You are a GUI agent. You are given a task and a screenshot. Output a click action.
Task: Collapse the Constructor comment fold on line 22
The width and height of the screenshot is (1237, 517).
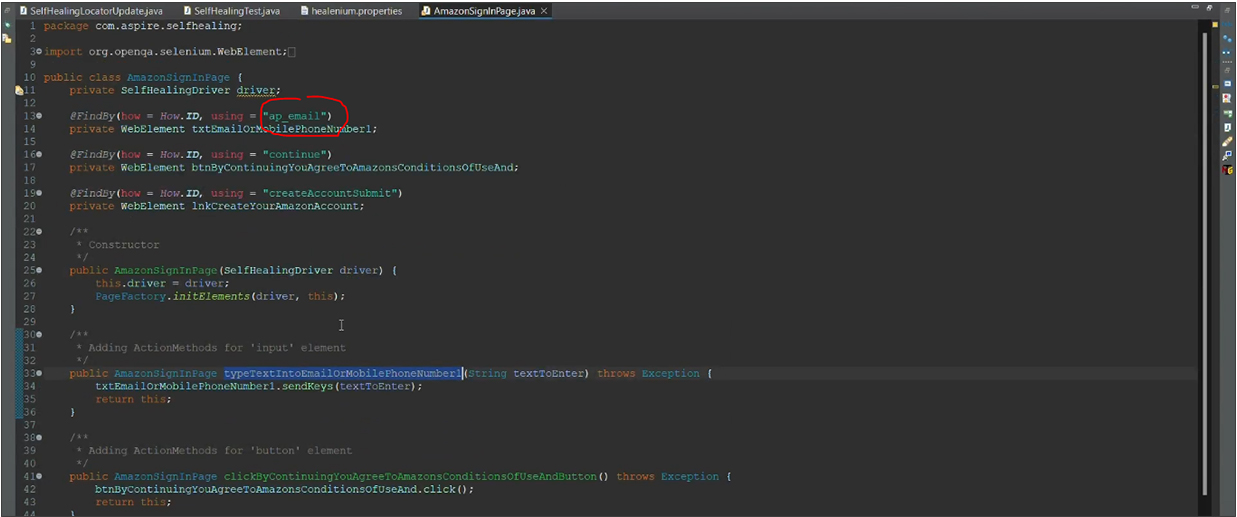click(x=38, y=232)
